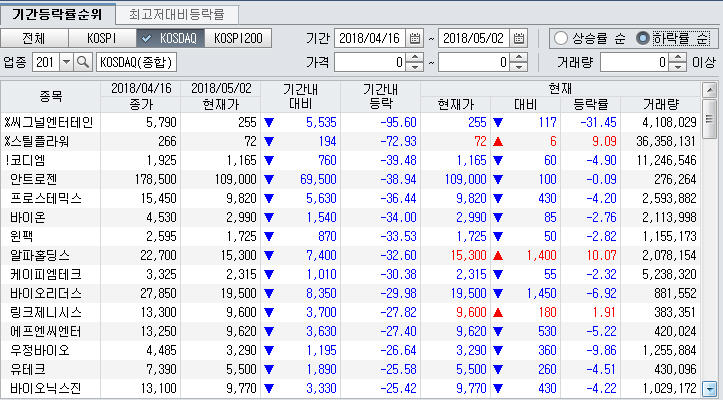The height and width of the screenshot is (400, 723).
Task: Click scroll-up arrow at table top
Action: coord(708,90)
